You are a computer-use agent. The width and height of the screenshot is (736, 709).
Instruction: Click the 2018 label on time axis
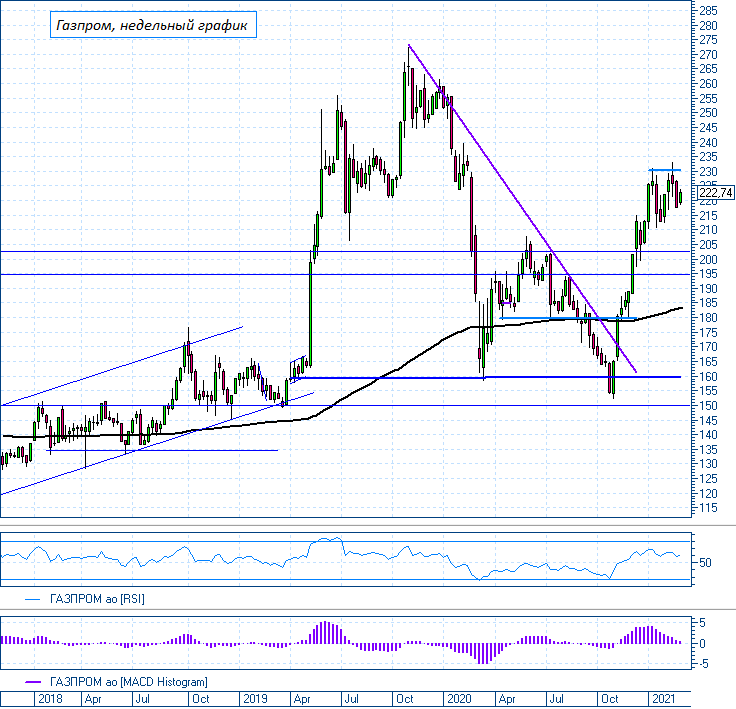click(x=50, y=699)
